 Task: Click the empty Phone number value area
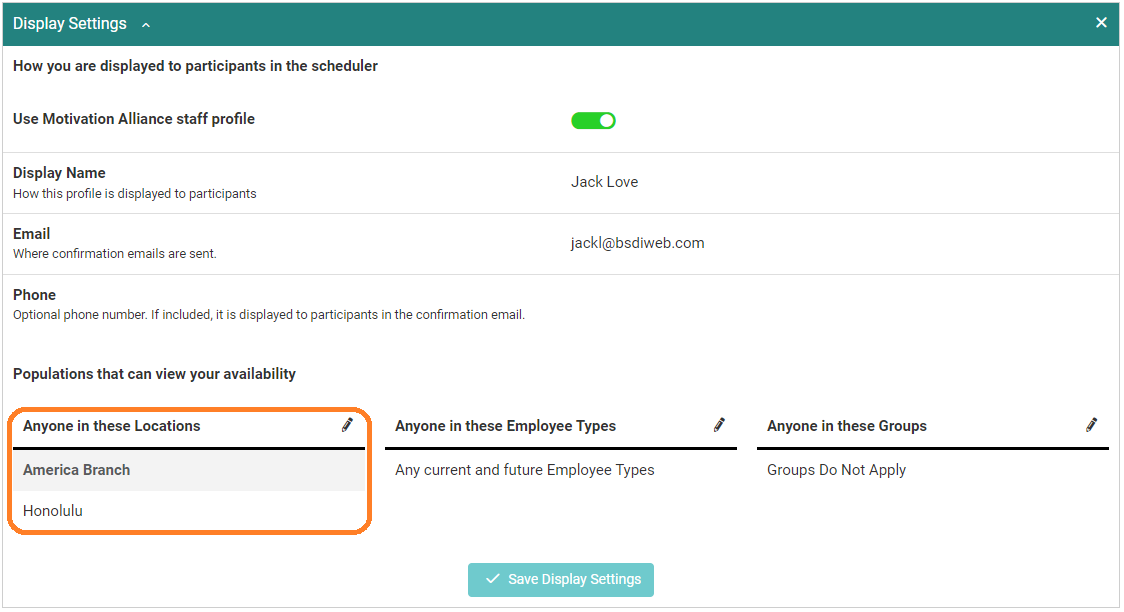click(x=640, y=304)
